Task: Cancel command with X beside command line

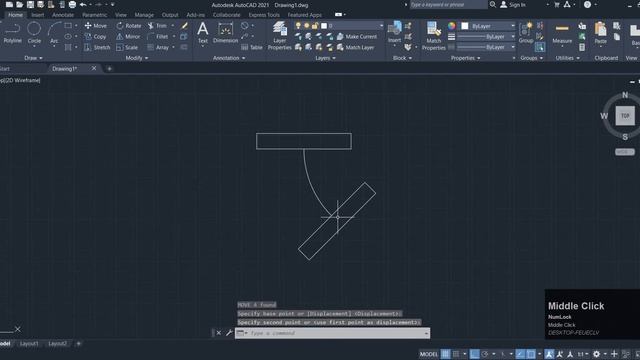Action: (x=219, y=333)
